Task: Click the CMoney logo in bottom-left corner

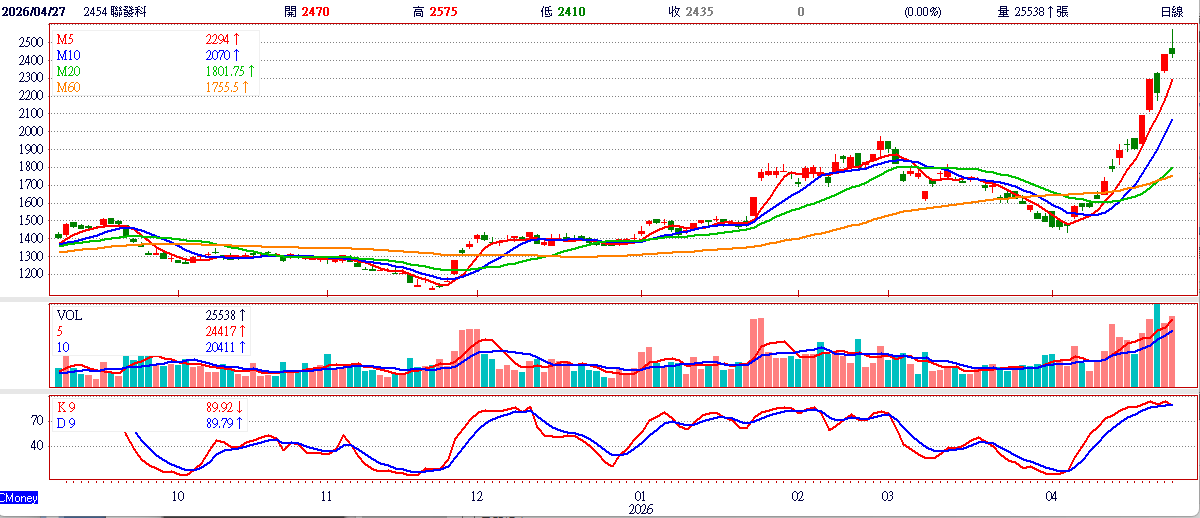Action: pyautogui.click(x=19, y=496)
